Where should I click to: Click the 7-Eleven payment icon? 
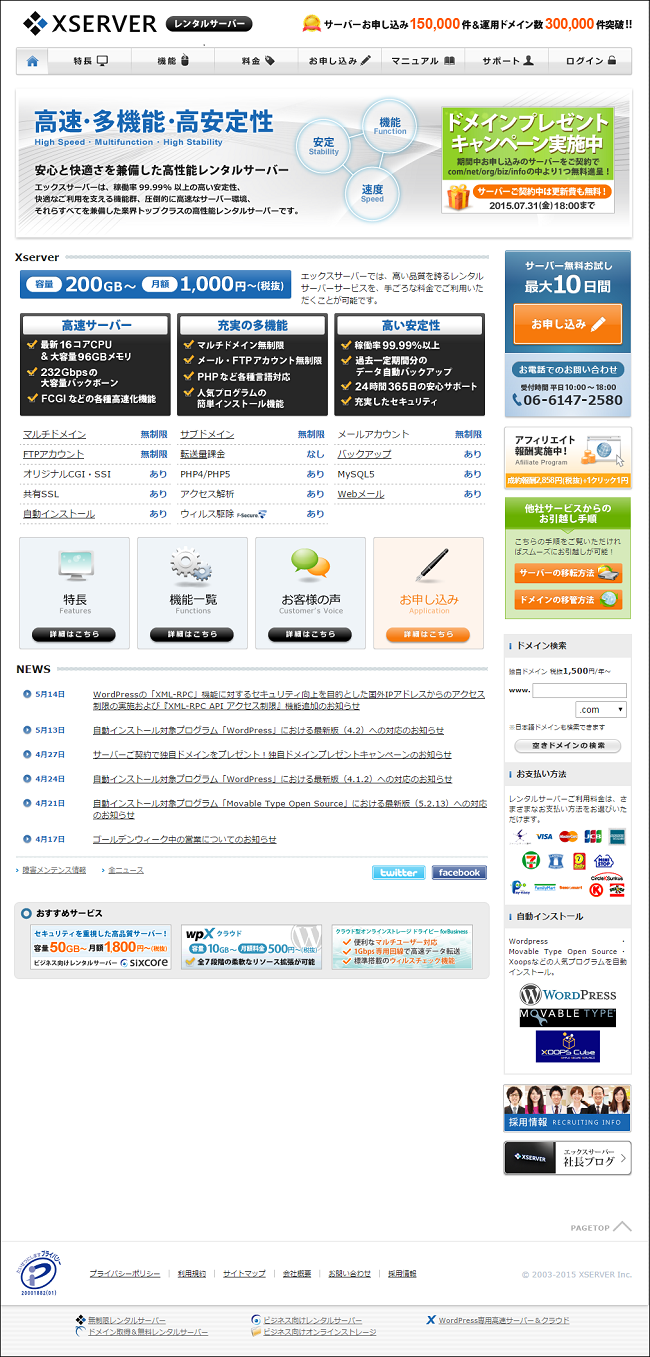(x=530, y=860)
